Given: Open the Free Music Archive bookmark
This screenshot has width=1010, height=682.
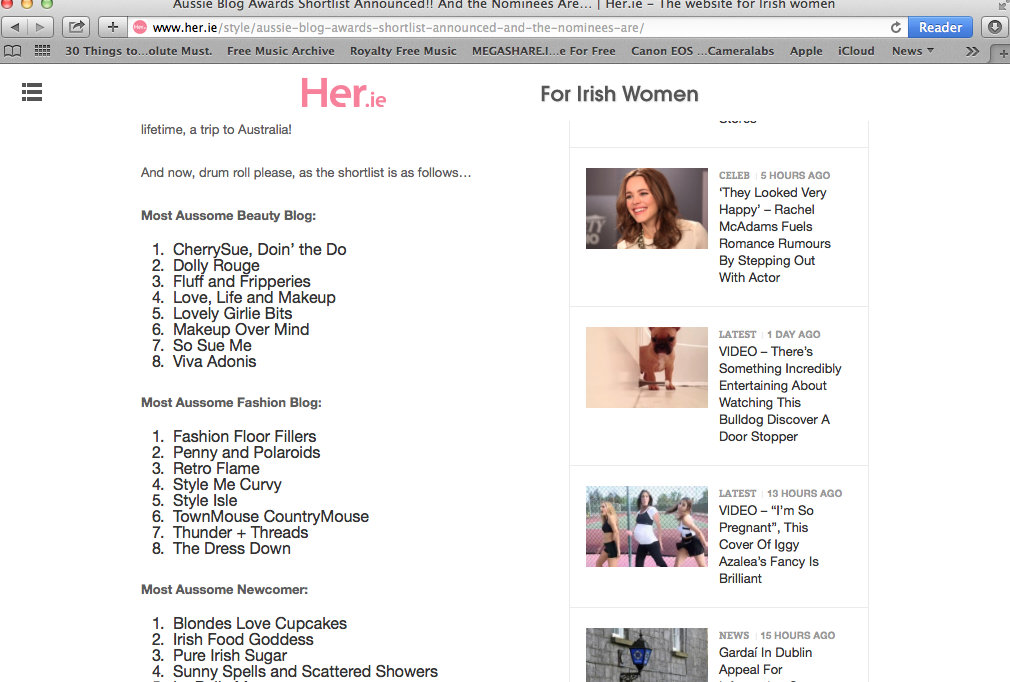Looking at the screenshot, I should [281, 51].
